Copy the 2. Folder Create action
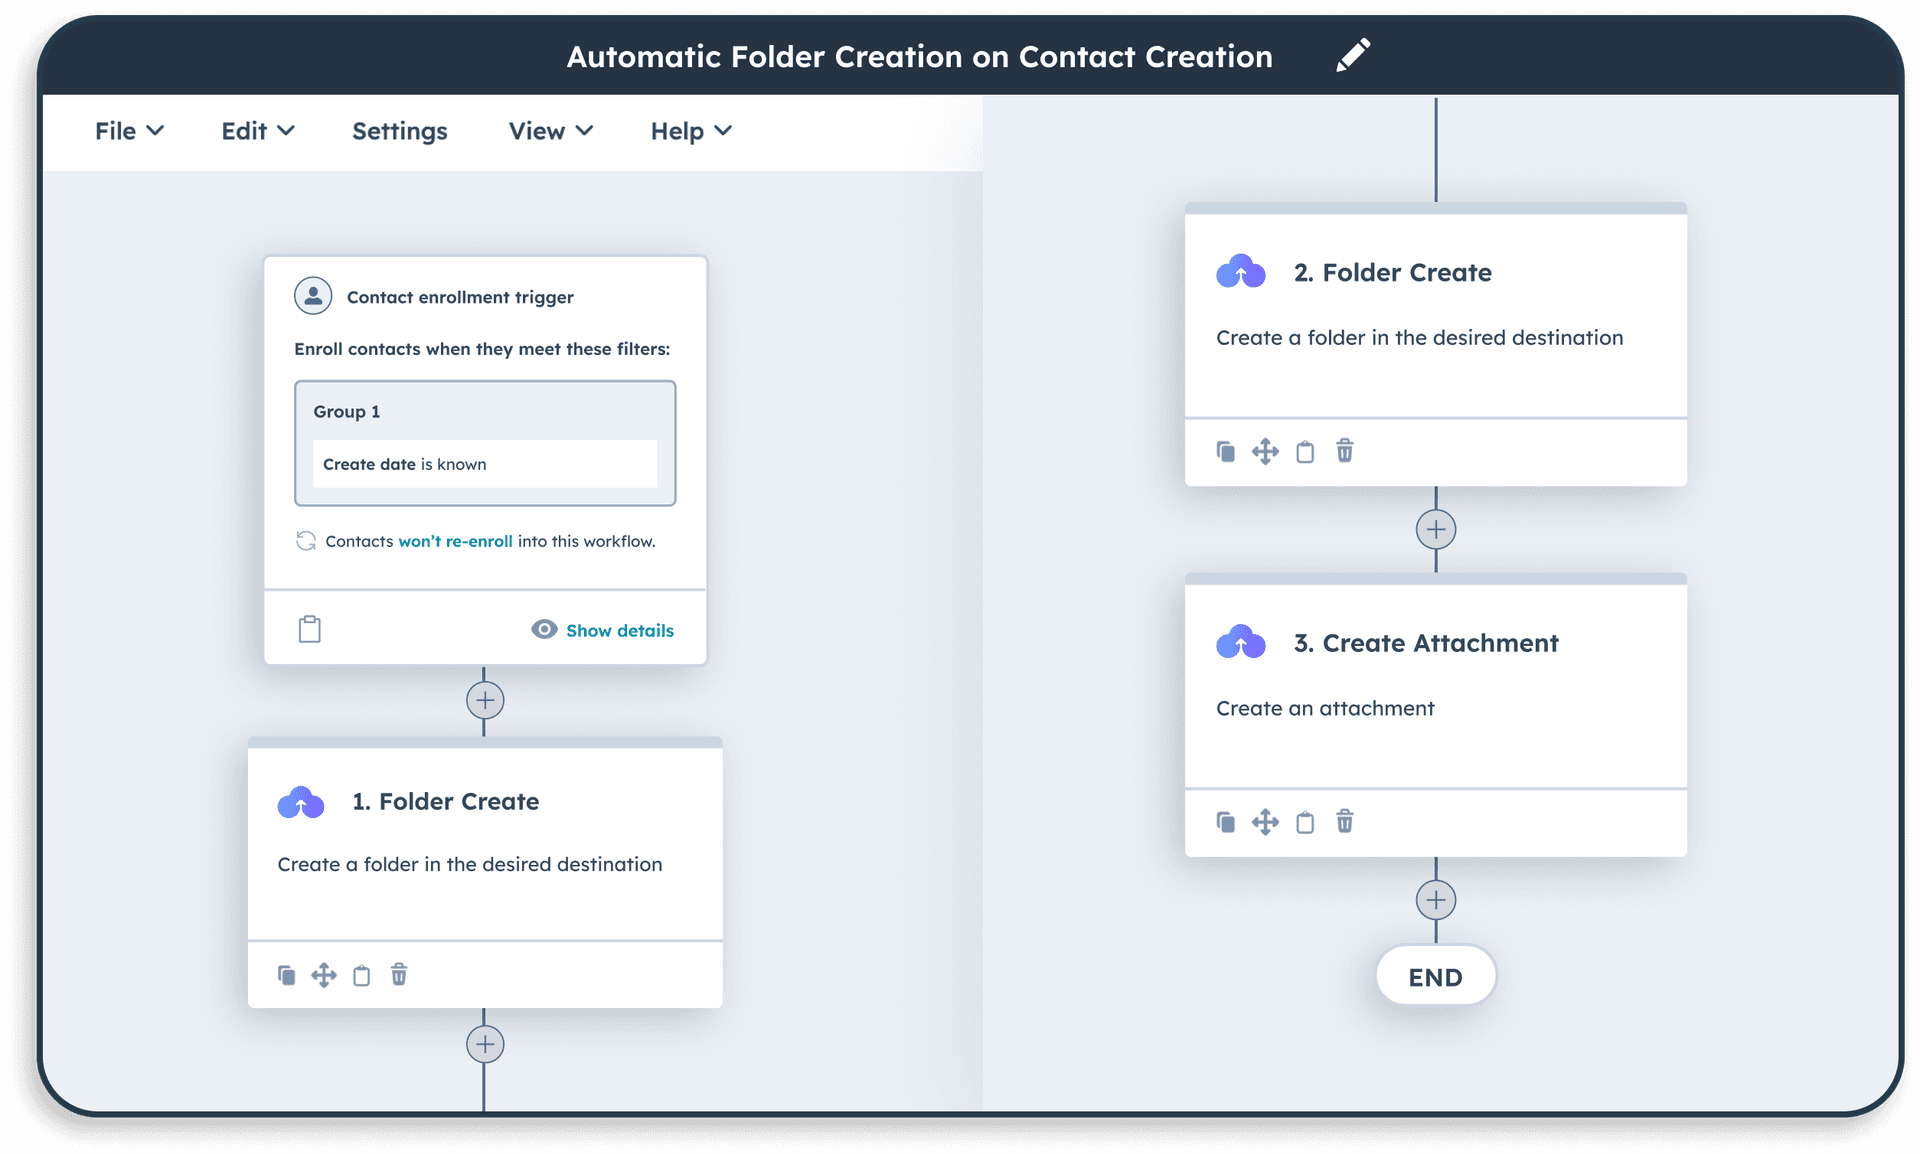Screen dimensions: 1920x1154 pos(1226,451)
